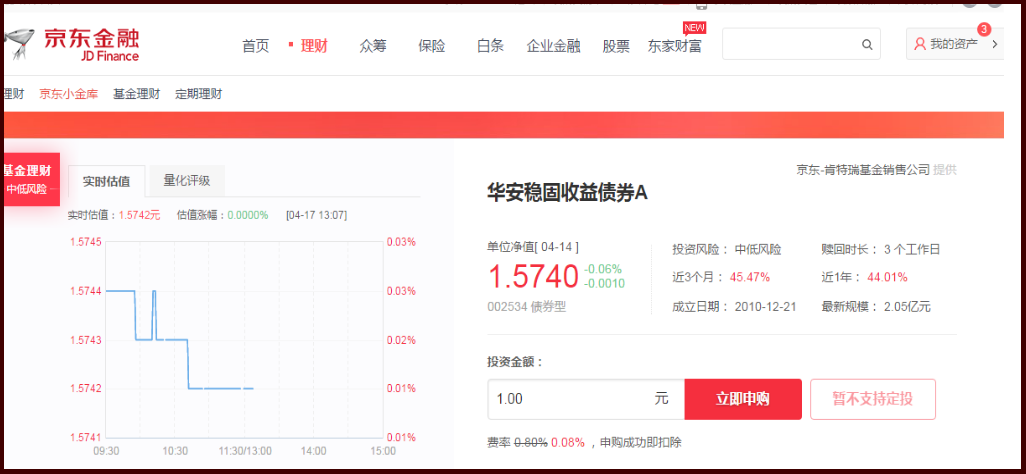The image size is (1026, 474).
Task: Open 基金理财 sub-navigation link
Action: pos(137,94)
